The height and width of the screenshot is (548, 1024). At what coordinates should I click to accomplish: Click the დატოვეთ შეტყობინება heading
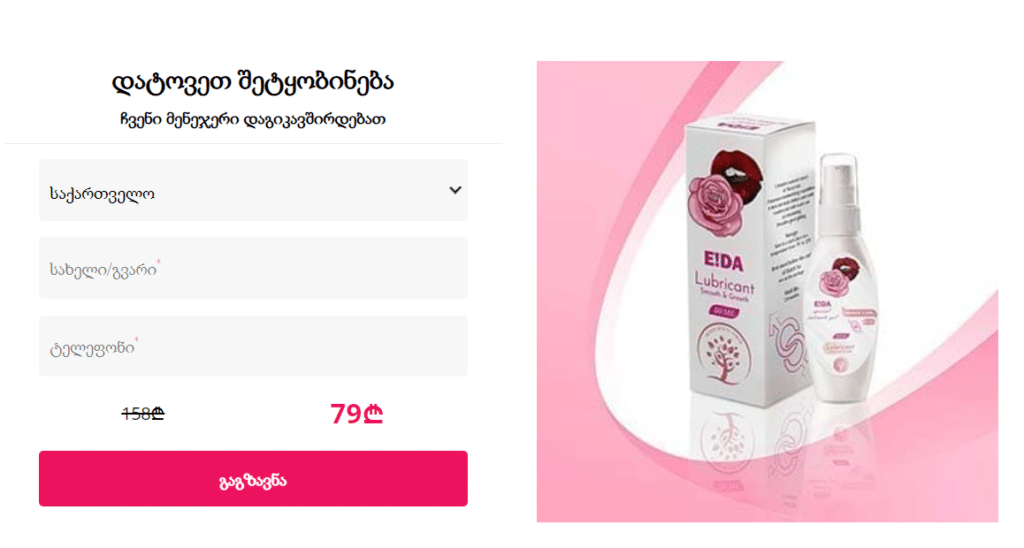click(x=253, y=82)
